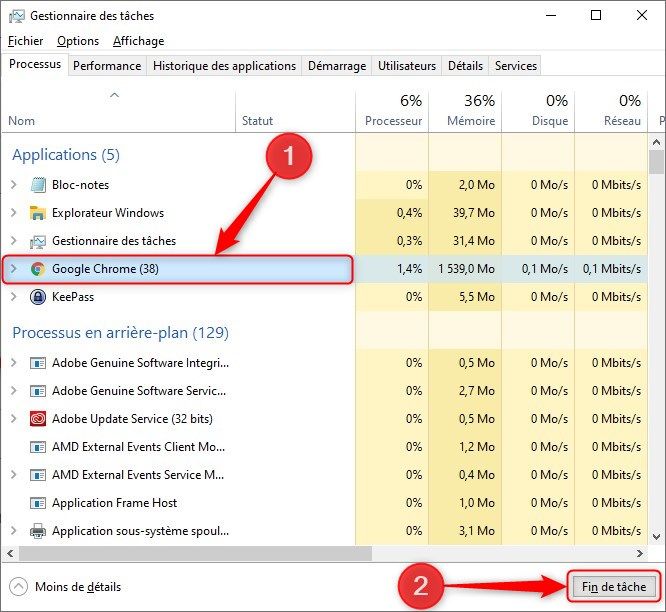Click the 1 539,0 Mo memory cell
The image size is (666, 612).
point(466,269)
